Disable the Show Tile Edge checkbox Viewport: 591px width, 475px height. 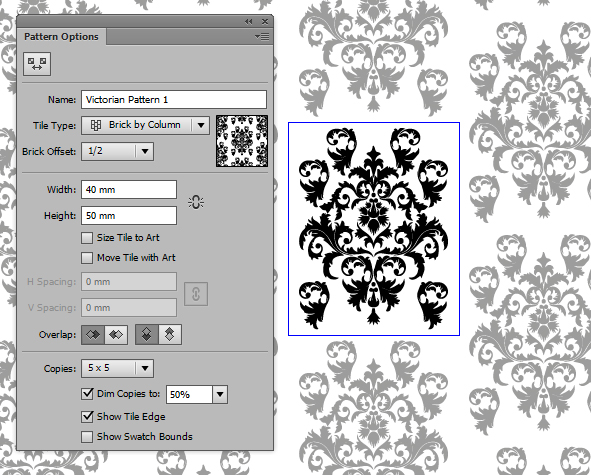tap(87, 417)
